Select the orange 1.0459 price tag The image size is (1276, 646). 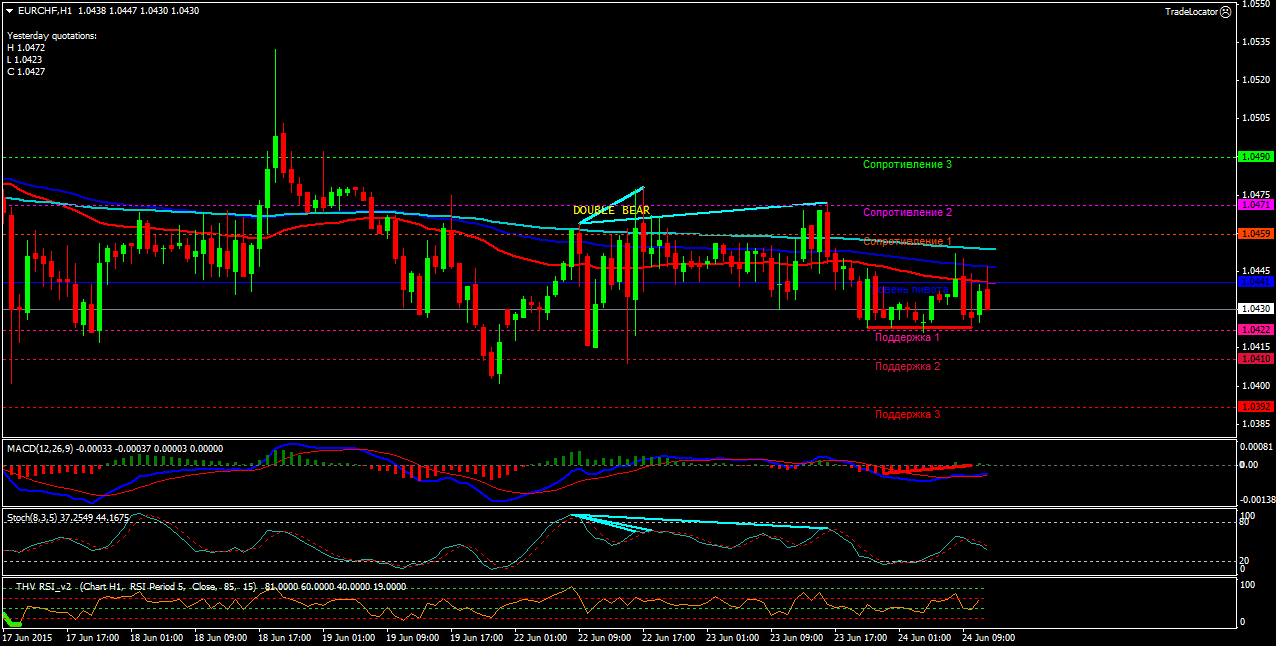(1255, 233)
